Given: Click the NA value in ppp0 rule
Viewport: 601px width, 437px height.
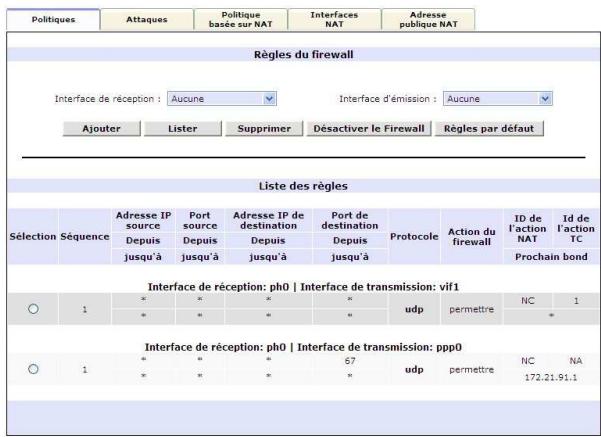Looking at the screenshot, I should [576, 361].
